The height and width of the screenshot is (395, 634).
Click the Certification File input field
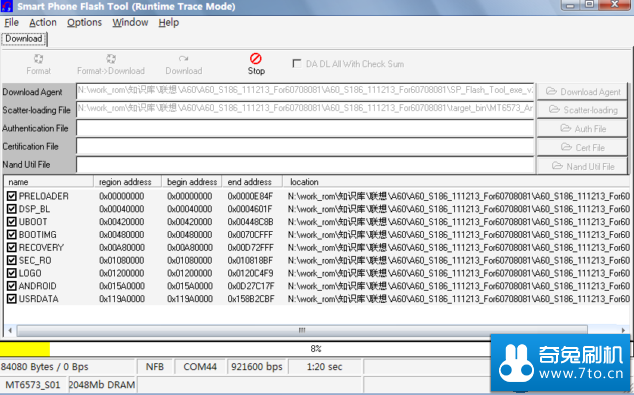pos(305,146)
